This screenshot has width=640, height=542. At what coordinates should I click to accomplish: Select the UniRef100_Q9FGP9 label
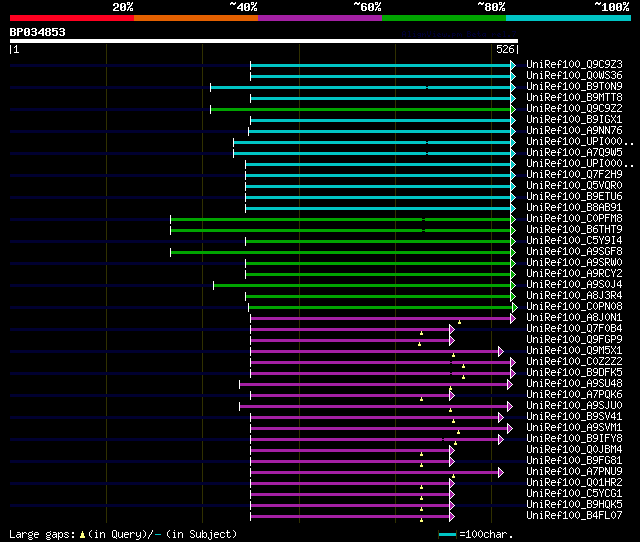pyautogui.click(x=574, y=340)
